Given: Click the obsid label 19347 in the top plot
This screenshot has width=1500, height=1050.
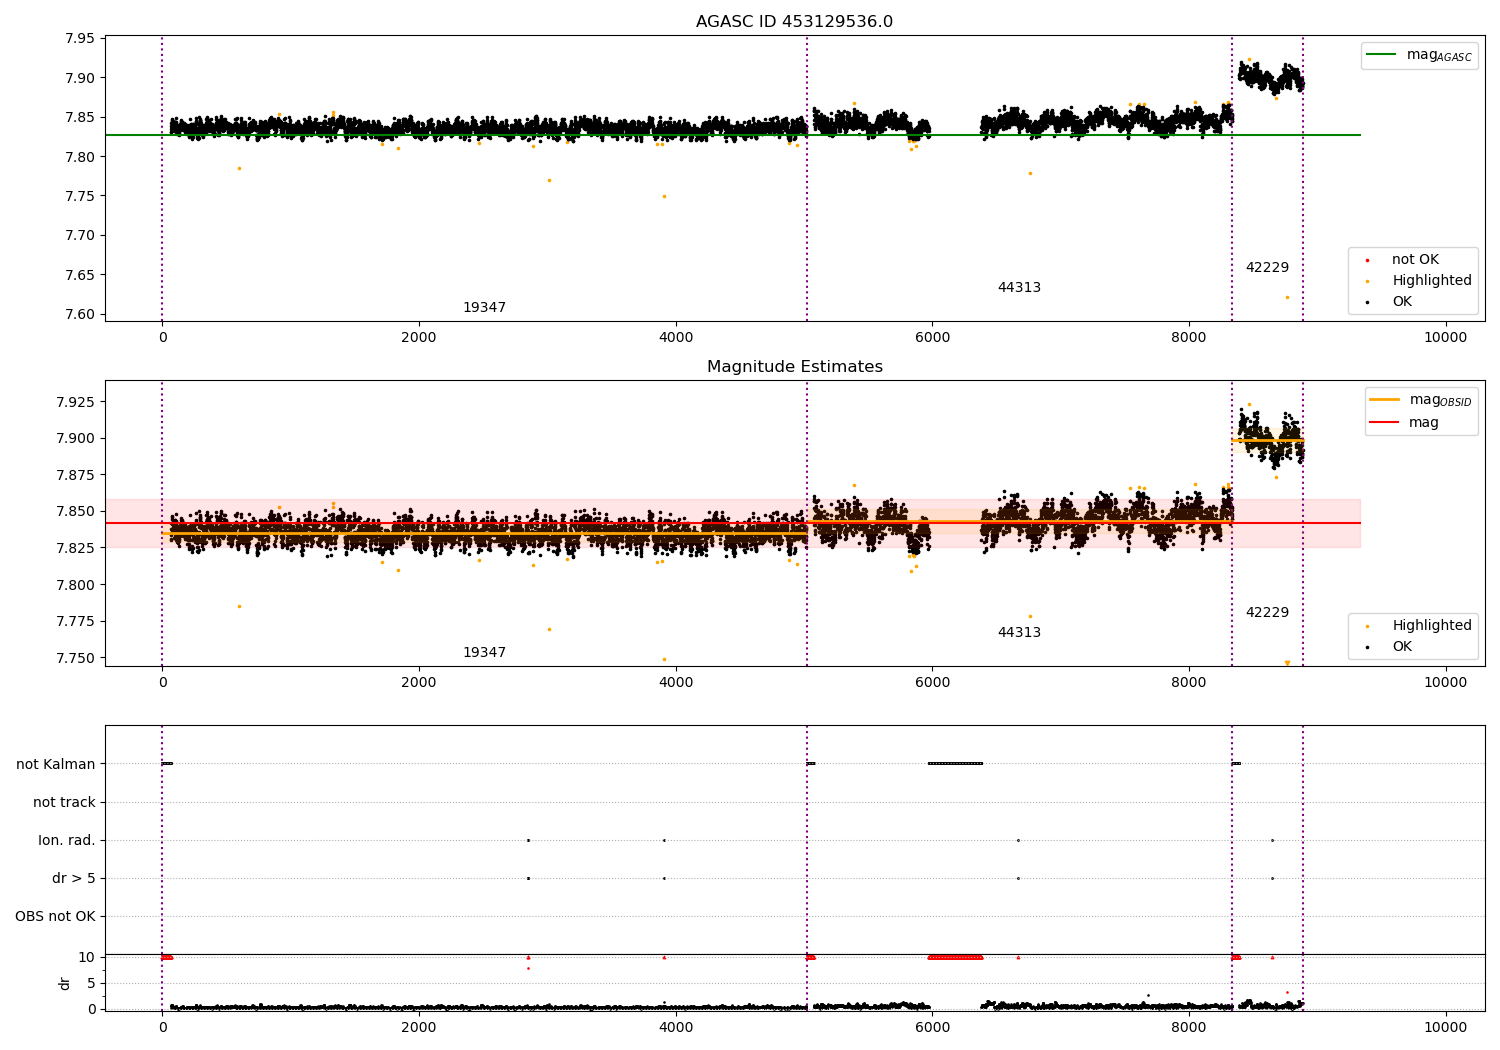Looking at the screenshot, I should 484,308.
